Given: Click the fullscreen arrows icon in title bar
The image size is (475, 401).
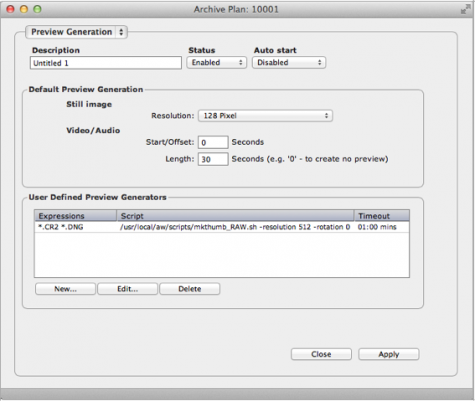Looking at the screenshot, I should tap(465, 9).
